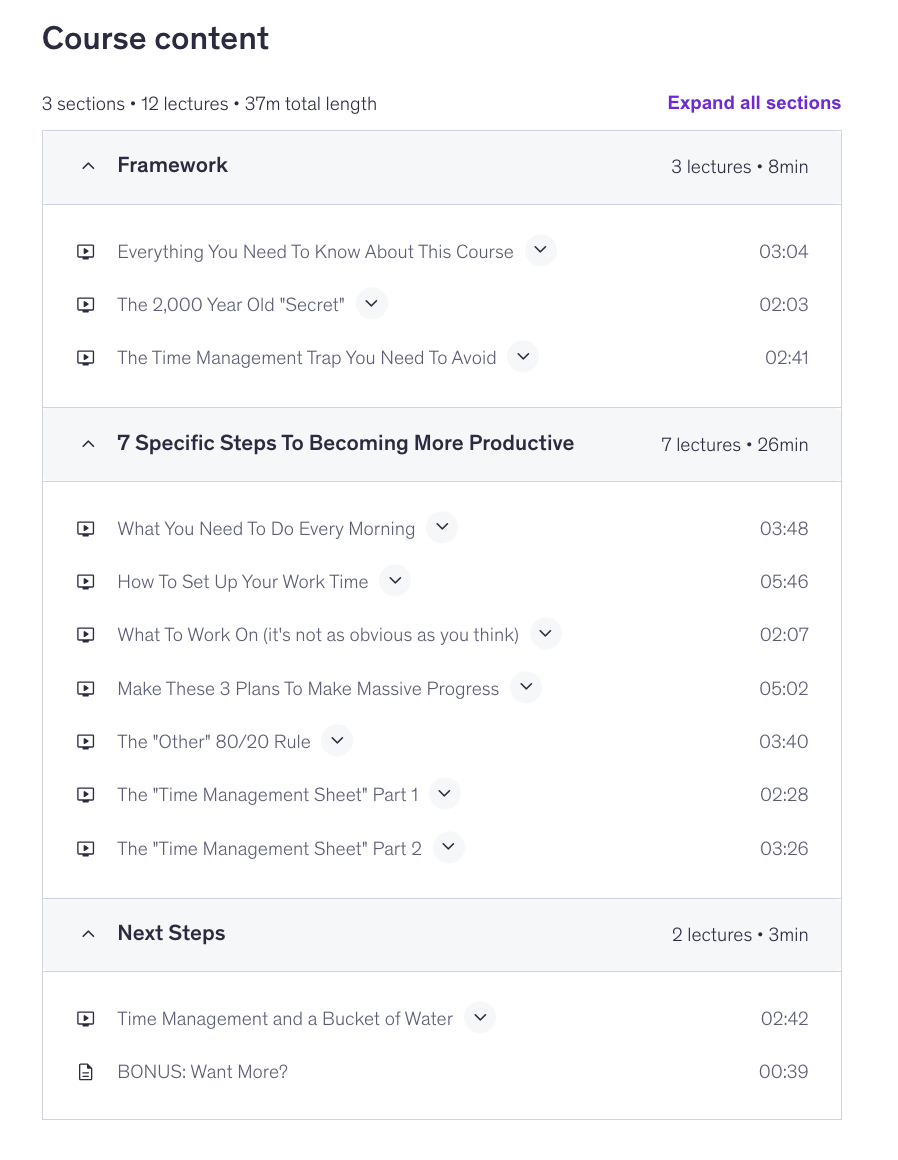This screenshot has width=898, height=1160.
Task: Click "Expand all sections" link
Action: [x=754, y=103]
